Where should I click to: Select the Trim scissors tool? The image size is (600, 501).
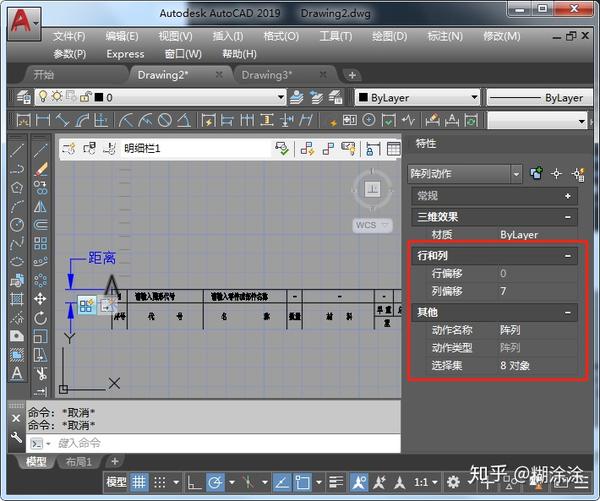coord(40,373)
